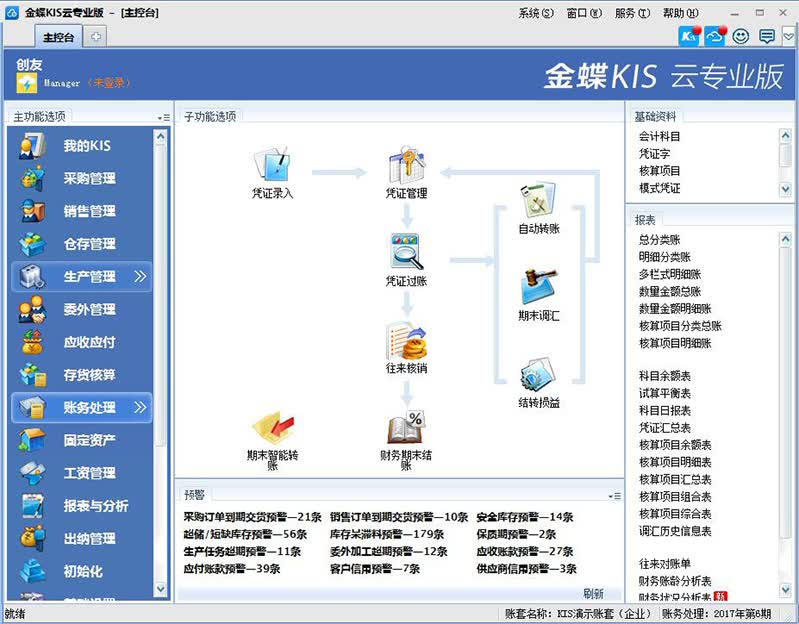This screenshot has width=799, height=624.
Task: Click the 刷新 refresh link
Action: [x=593, y=593]
